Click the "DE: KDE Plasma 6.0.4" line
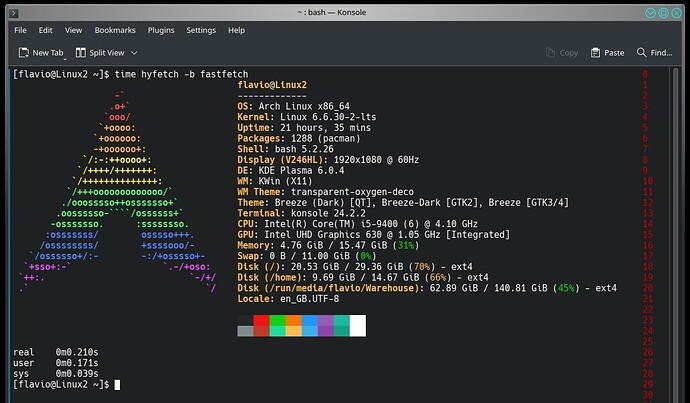 coord(291,171)
